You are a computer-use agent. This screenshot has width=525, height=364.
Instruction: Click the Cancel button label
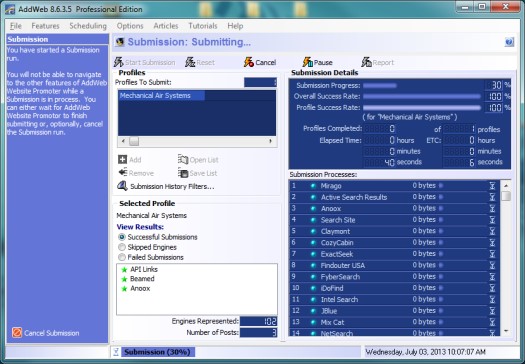coord(266,62)
